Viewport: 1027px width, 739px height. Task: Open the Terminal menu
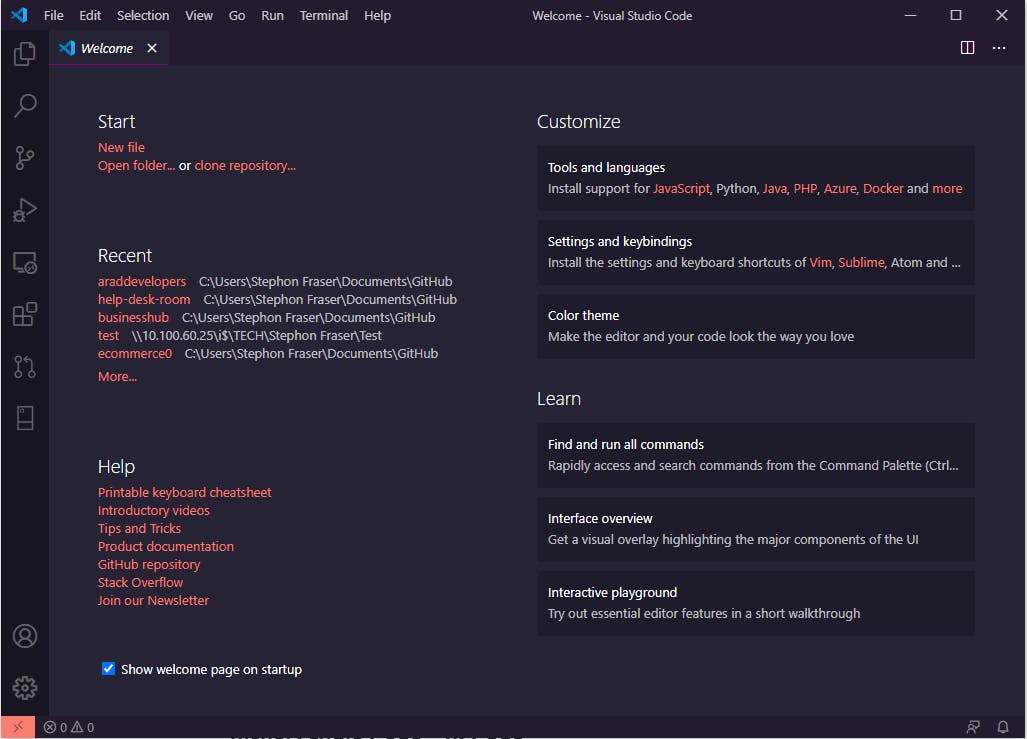coord(324,15)
